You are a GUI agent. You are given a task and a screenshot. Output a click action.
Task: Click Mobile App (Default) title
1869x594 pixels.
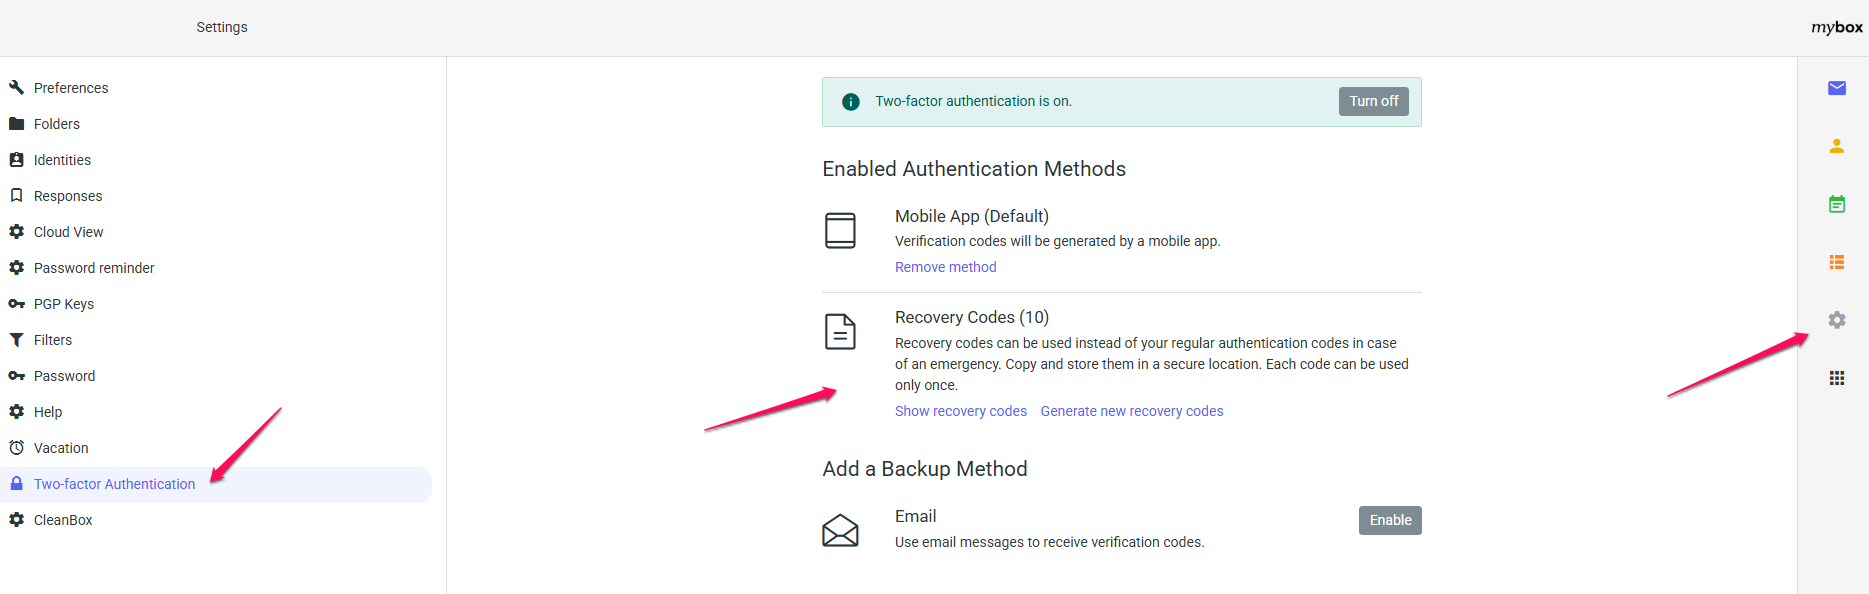(x=972, y=216)
